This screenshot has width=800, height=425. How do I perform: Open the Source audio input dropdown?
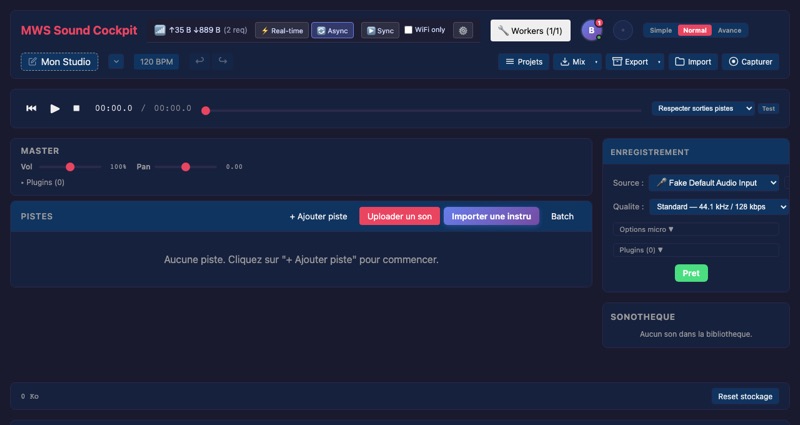click(714, 183)
